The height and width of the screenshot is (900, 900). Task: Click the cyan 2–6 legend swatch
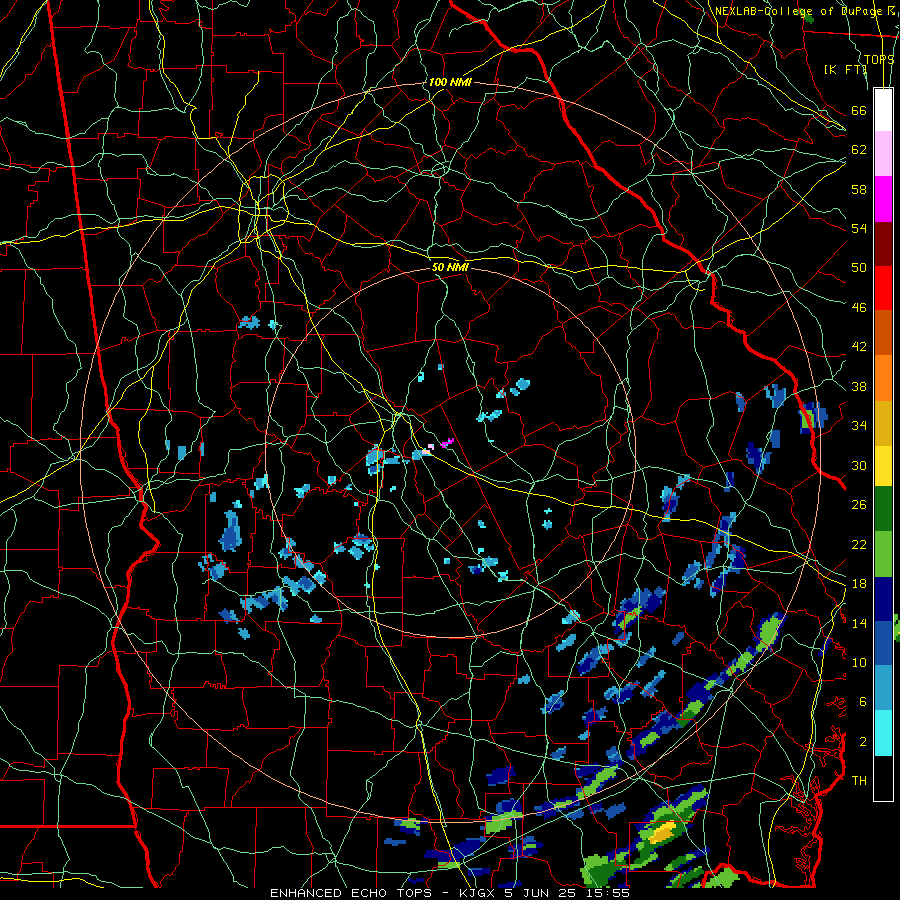click(883, 733)
